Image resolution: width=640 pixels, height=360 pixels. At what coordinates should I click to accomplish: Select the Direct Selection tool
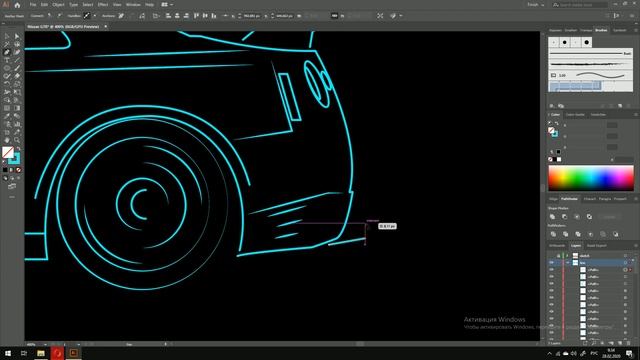(17, 37)
